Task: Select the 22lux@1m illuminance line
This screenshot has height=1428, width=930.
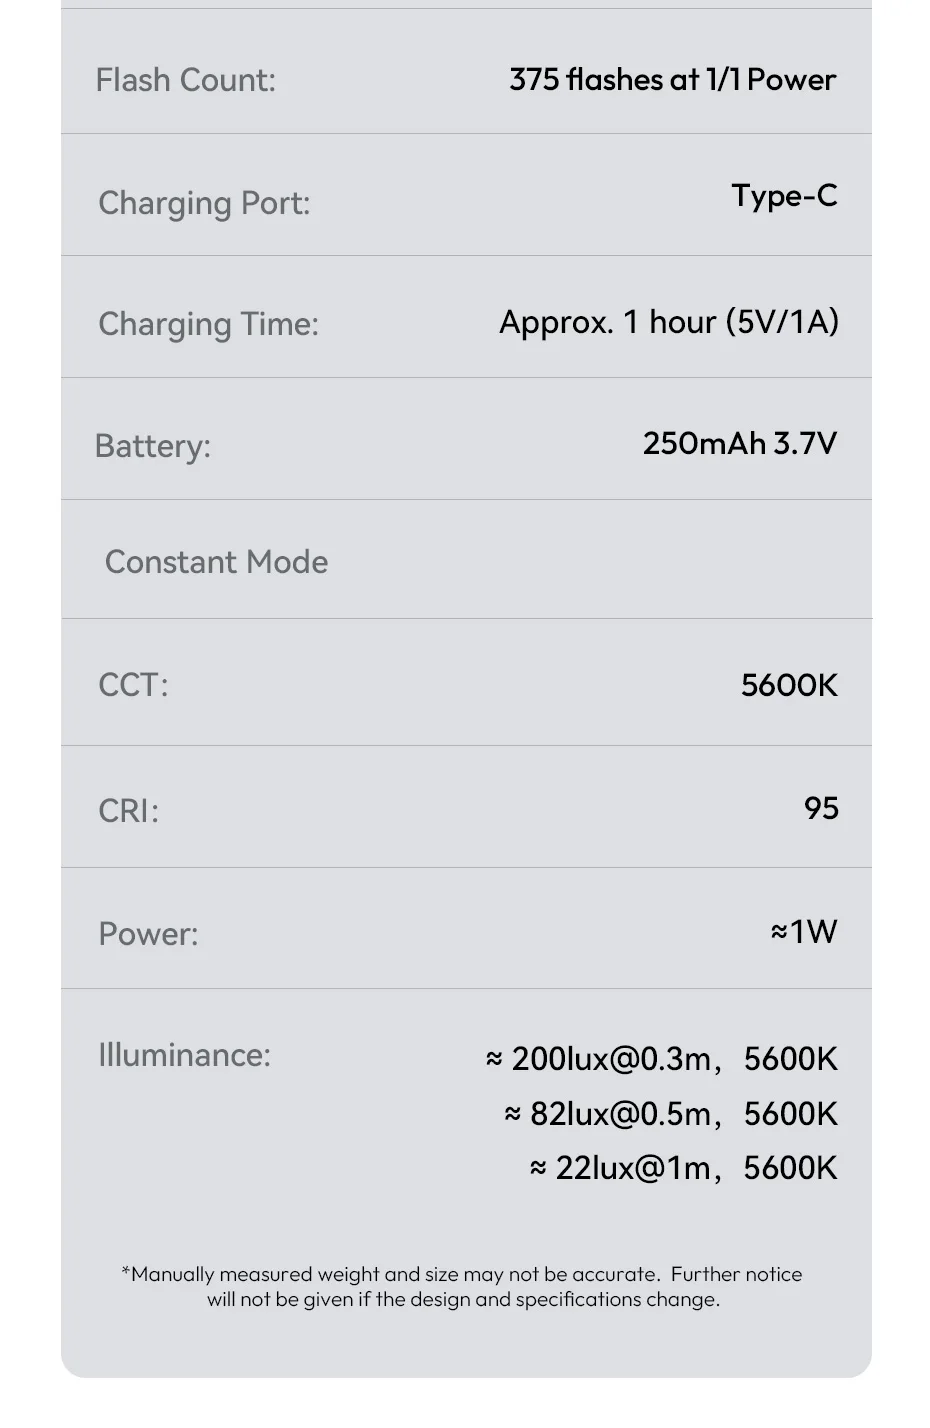Action: pos(683,1168)
